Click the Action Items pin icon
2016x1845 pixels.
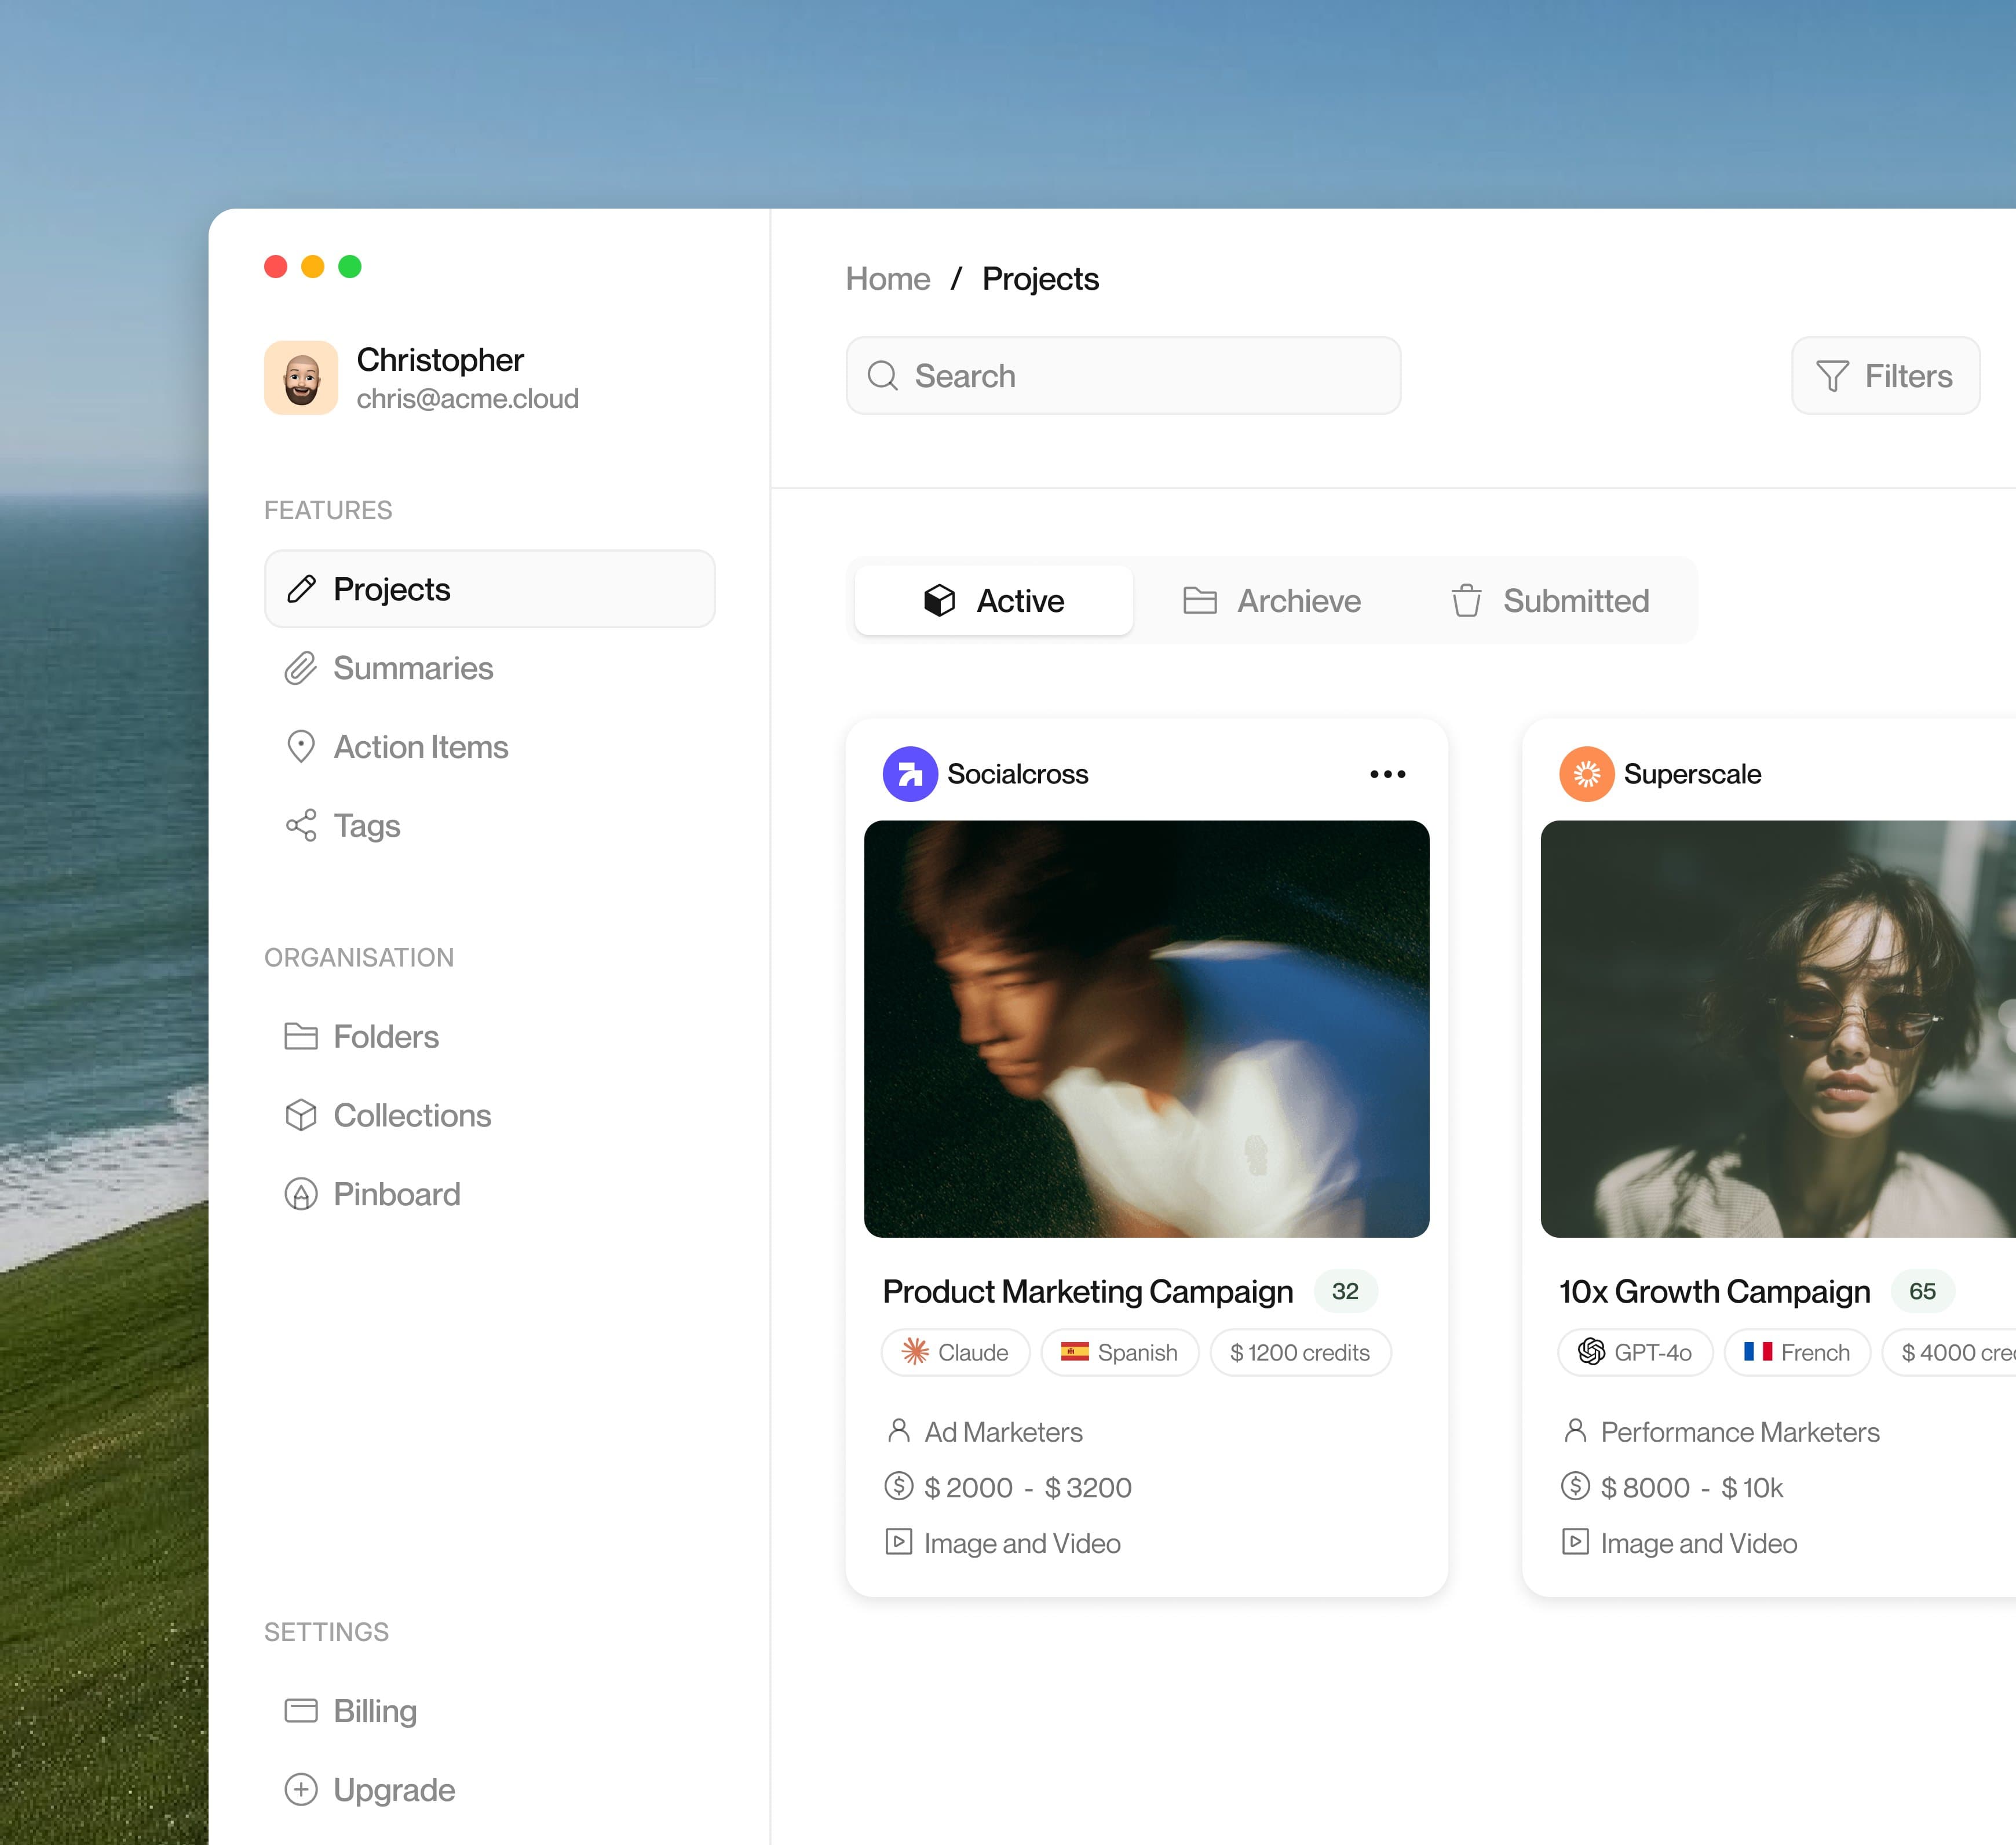(x=301, y=746)
